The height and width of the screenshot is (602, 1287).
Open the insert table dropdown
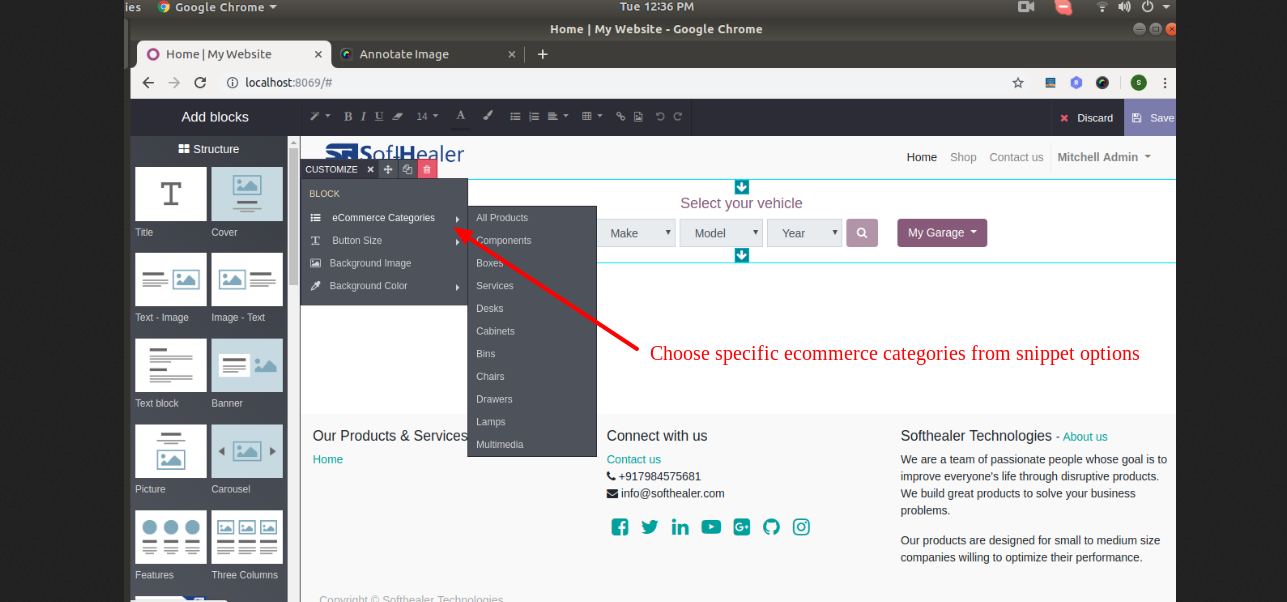592,116
